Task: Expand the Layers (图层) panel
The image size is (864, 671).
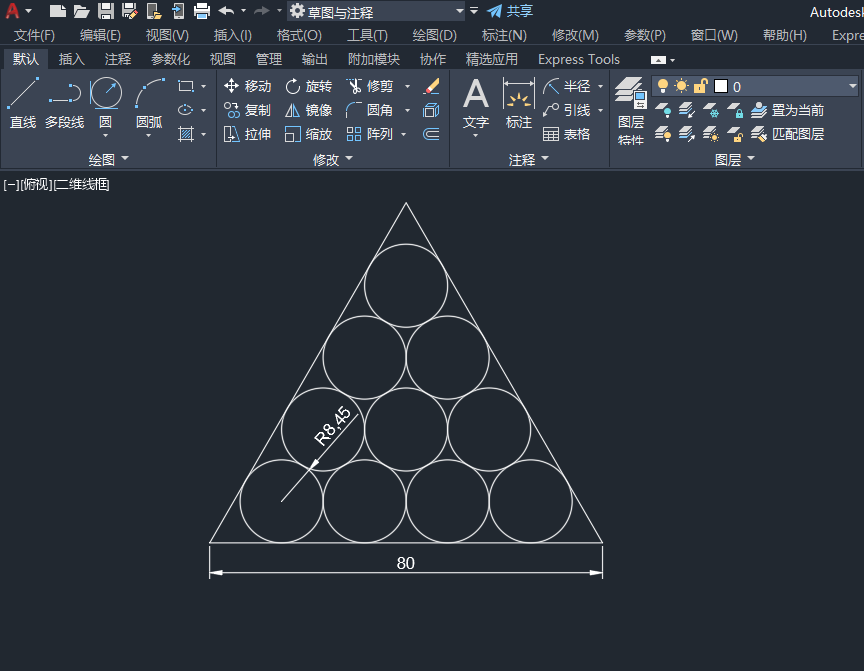Action: 735,159
